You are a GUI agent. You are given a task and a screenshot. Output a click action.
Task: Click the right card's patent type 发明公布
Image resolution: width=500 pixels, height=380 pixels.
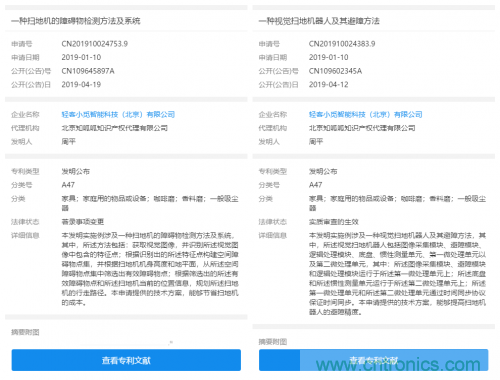[323, 172]
